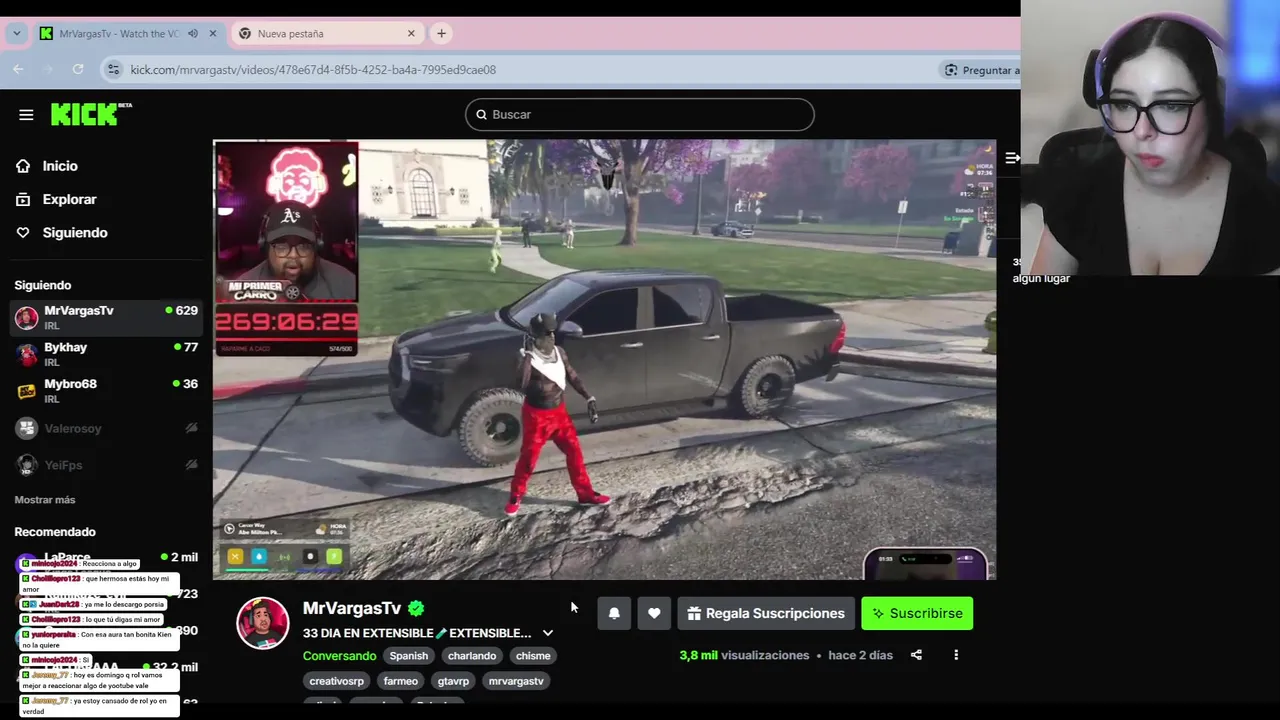The height and width of the screenshot is (720, 1280).
Task: Click the browser reload icon
Action: 78,69
